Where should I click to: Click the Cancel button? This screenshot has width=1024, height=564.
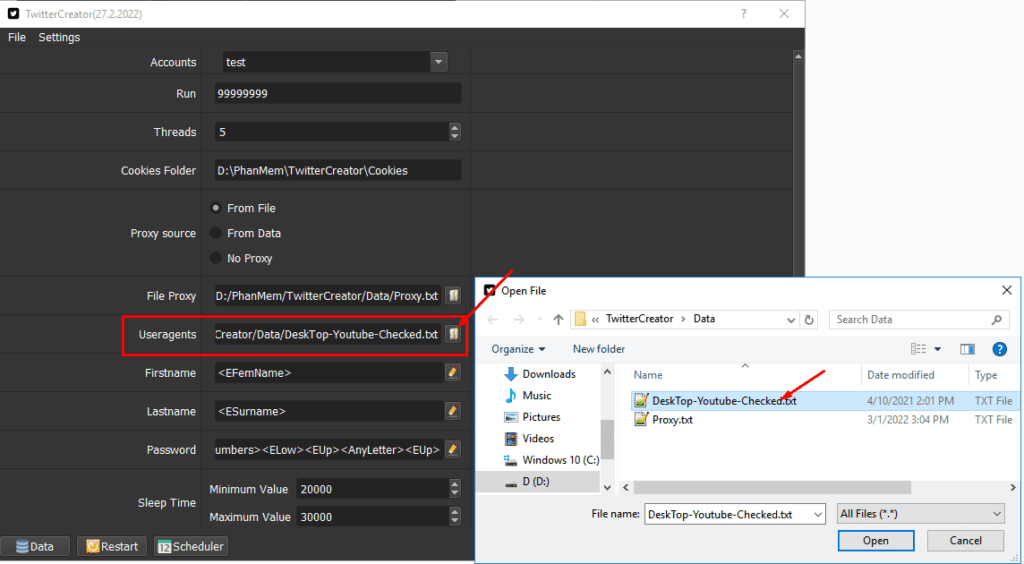[x=965, y=540]
